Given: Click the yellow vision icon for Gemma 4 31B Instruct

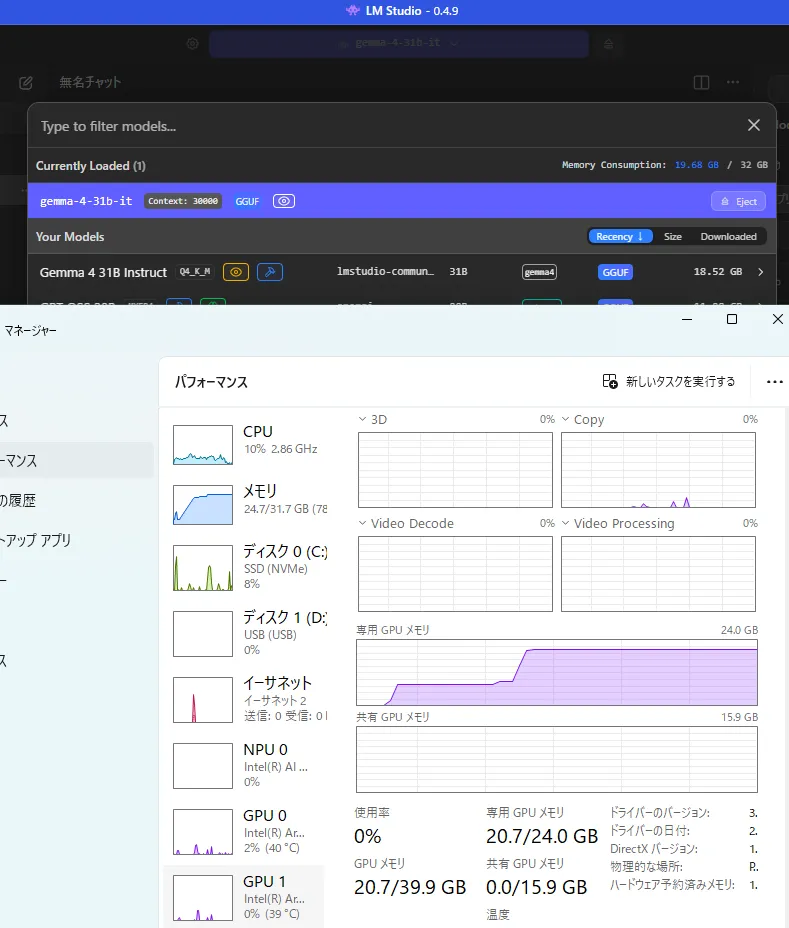Looking at the screenshot, I should point(236,272).
